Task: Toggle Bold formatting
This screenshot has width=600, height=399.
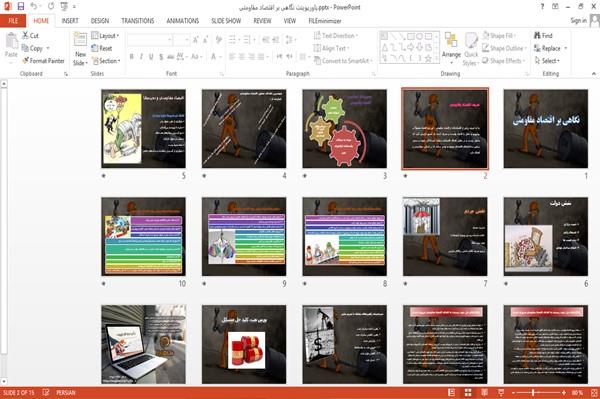Action: click(x=132, y=57)
